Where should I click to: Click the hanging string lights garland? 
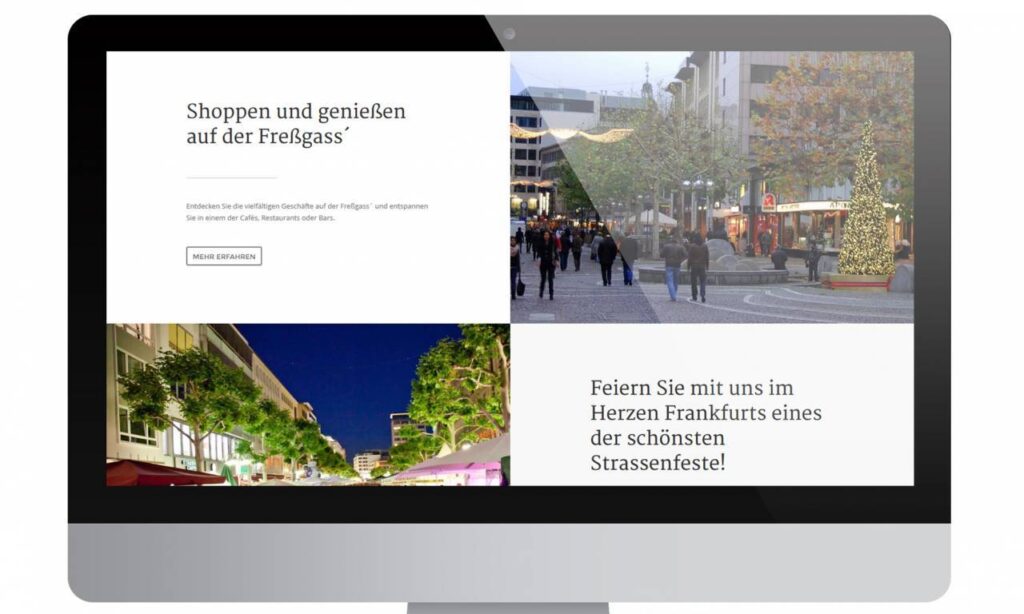click(570, 133)
